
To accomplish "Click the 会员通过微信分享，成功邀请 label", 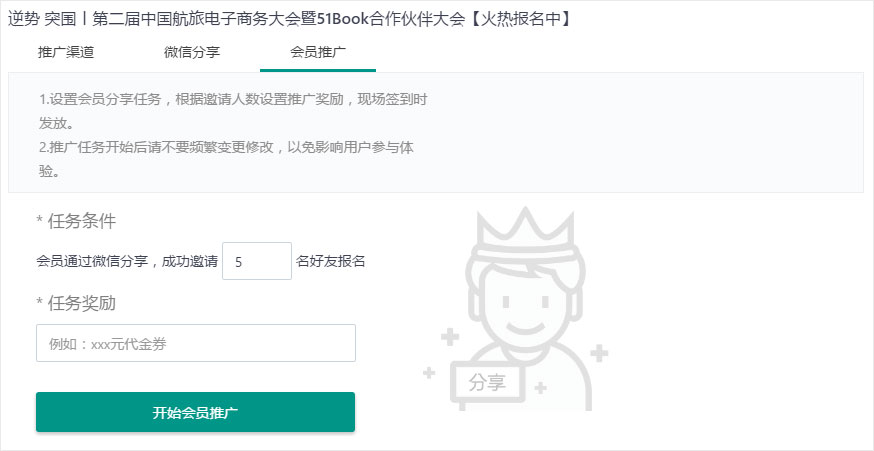I will click(x=127, y=261).
